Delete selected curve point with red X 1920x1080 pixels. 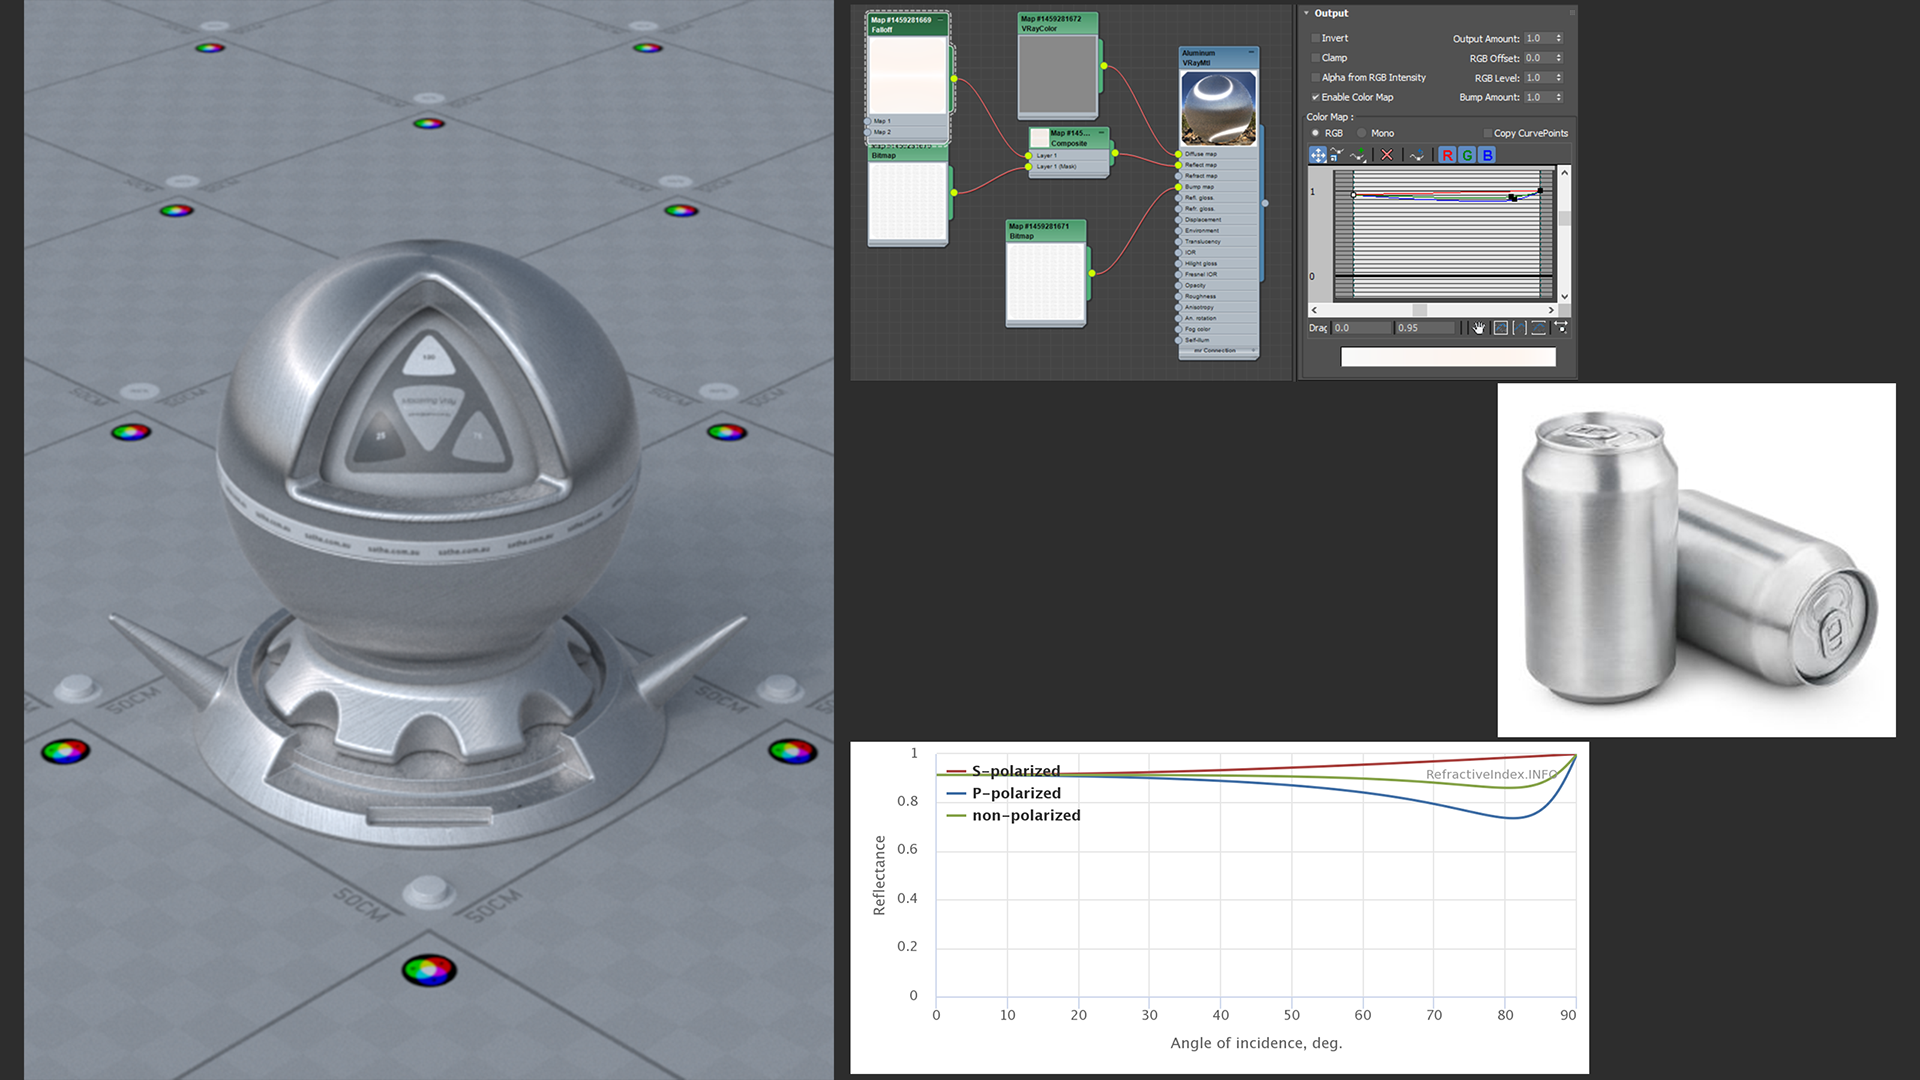click(x=1387, y=155)
